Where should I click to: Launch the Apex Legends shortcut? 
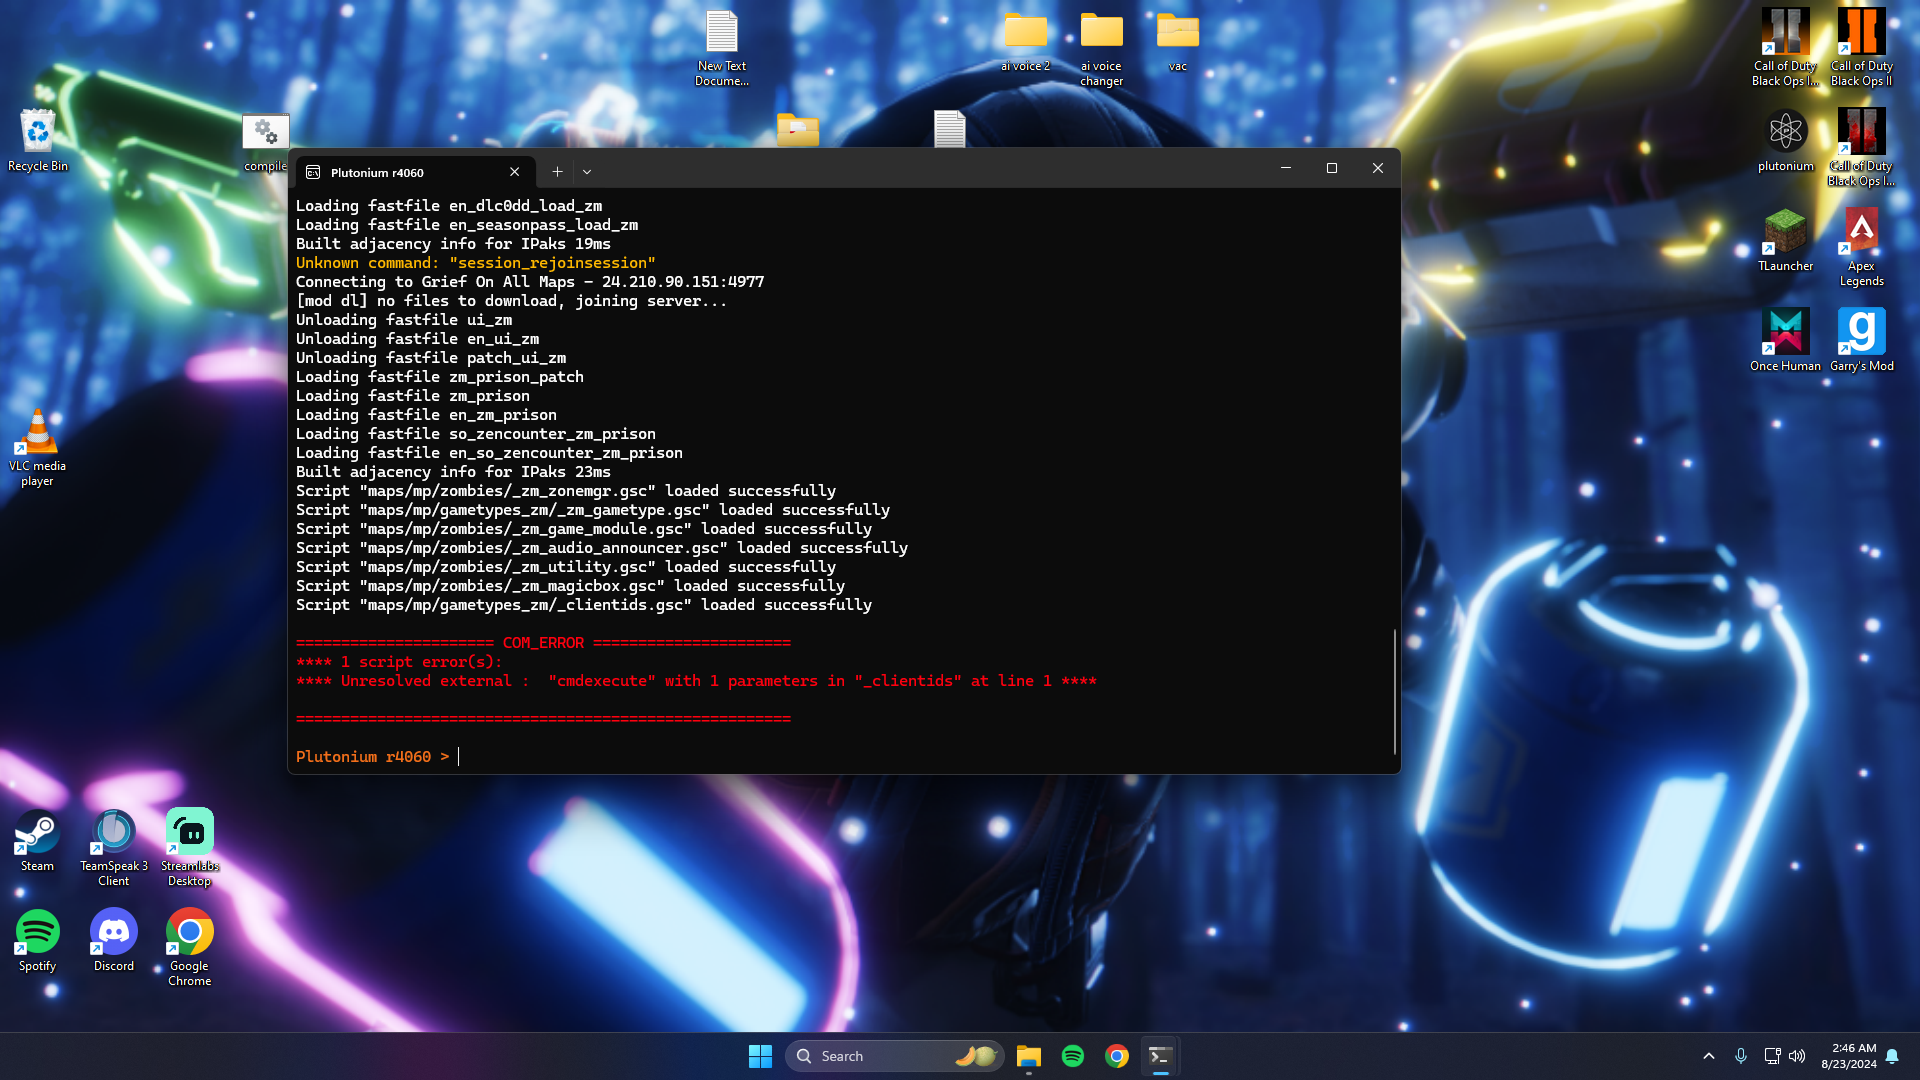point(1862,247)
